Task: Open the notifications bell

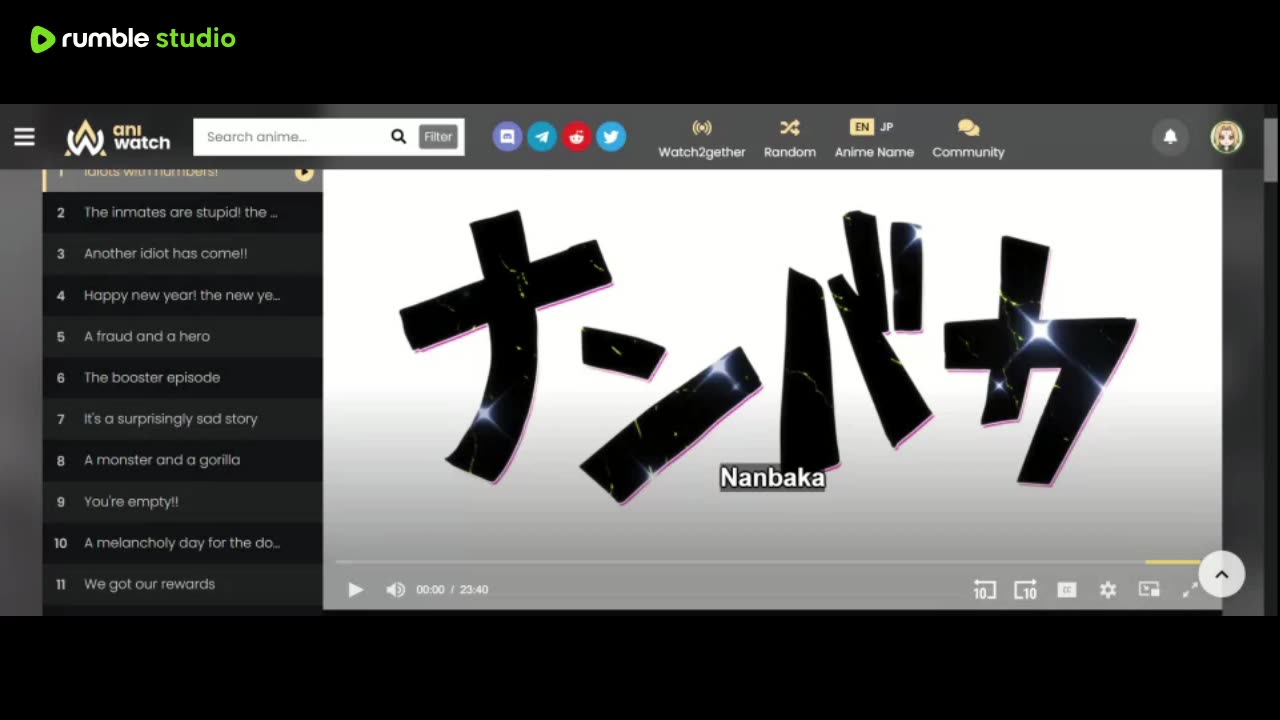Action: (x=1170, y=137)
